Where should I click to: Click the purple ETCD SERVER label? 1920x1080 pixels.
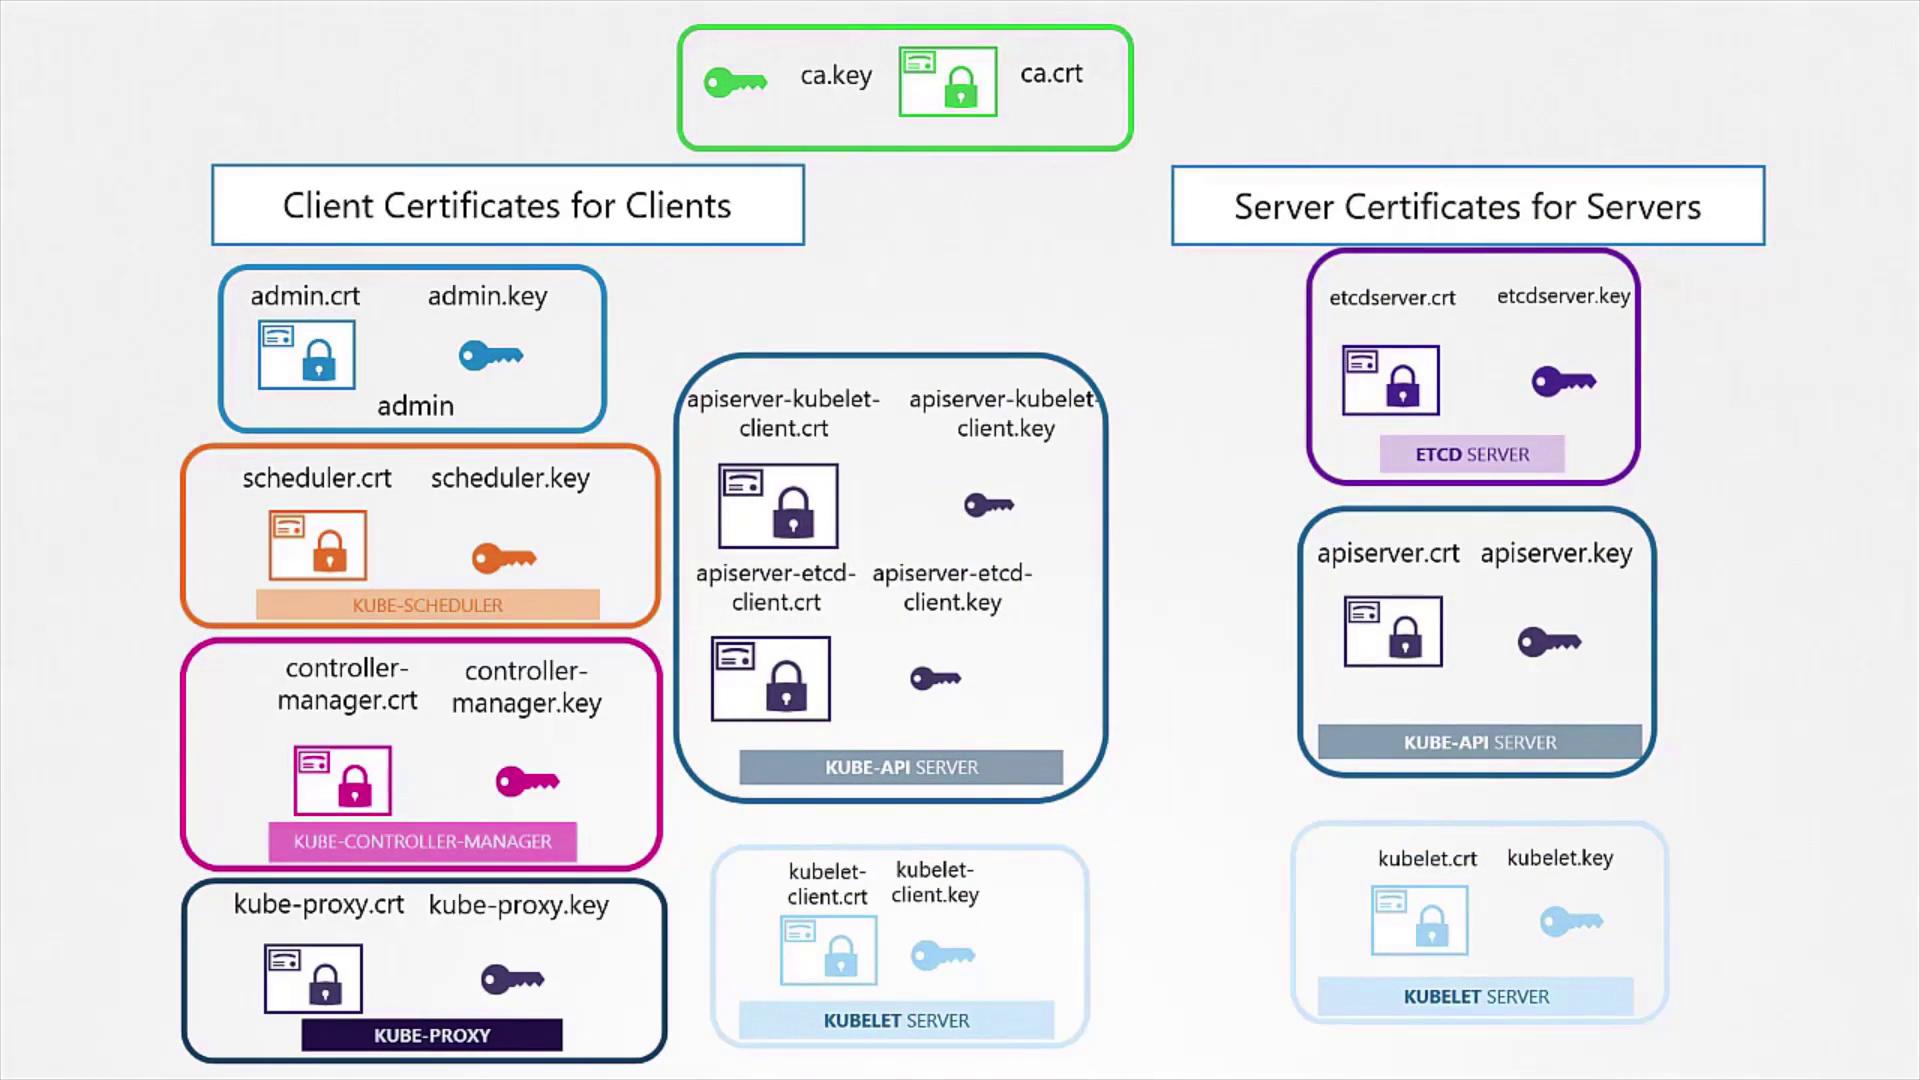pos(1472,455)
